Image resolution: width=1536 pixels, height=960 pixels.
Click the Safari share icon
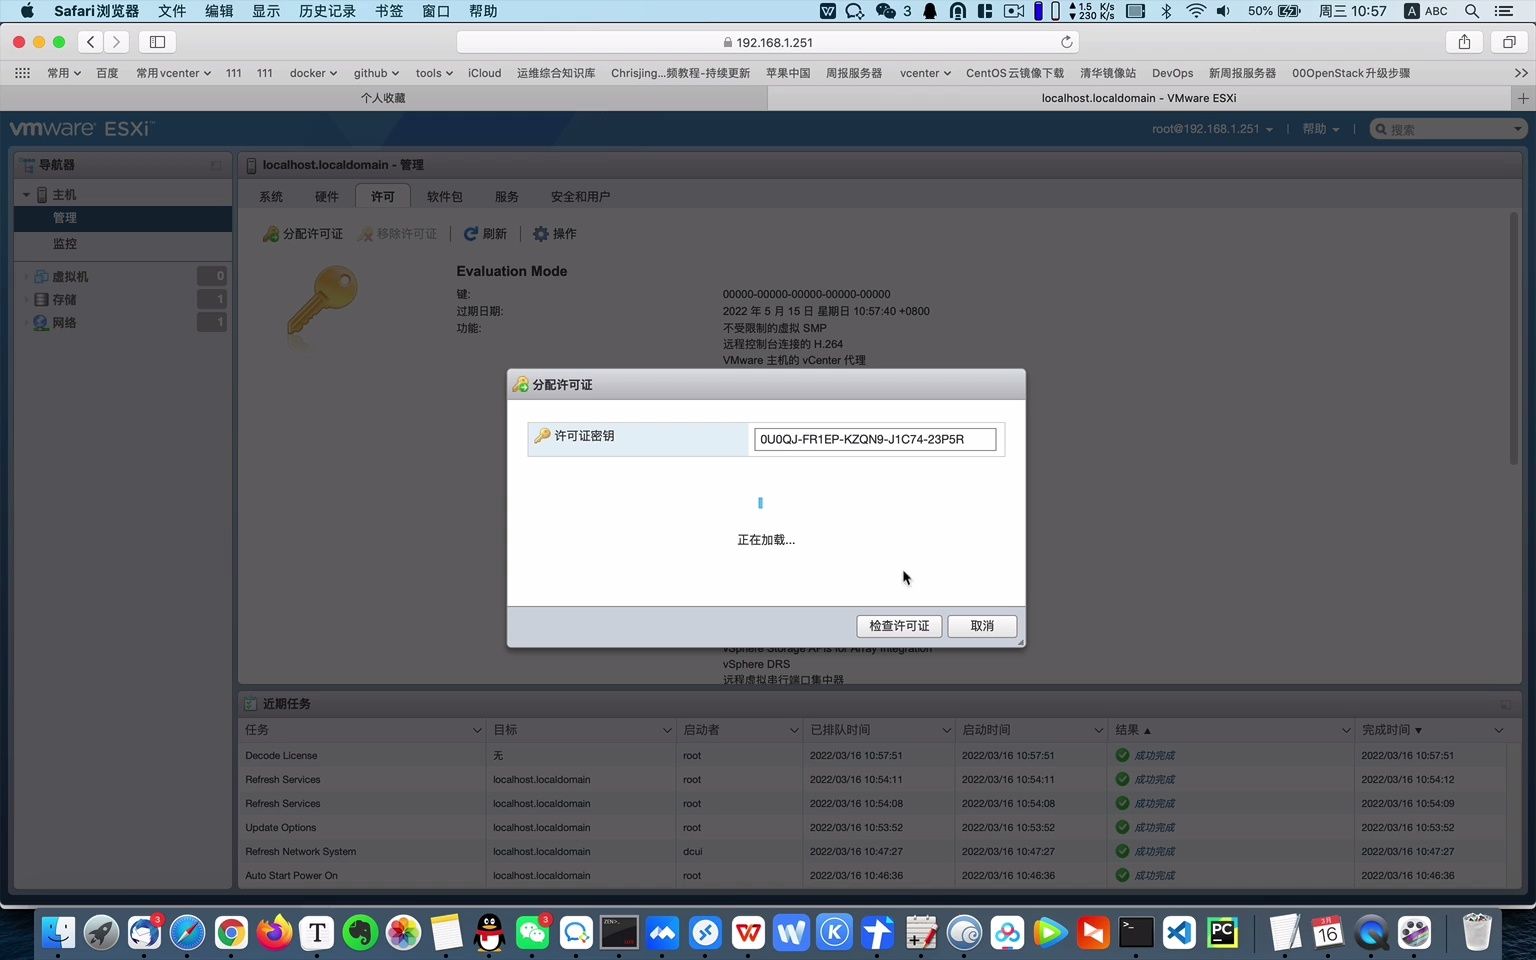coord(1464,42)
